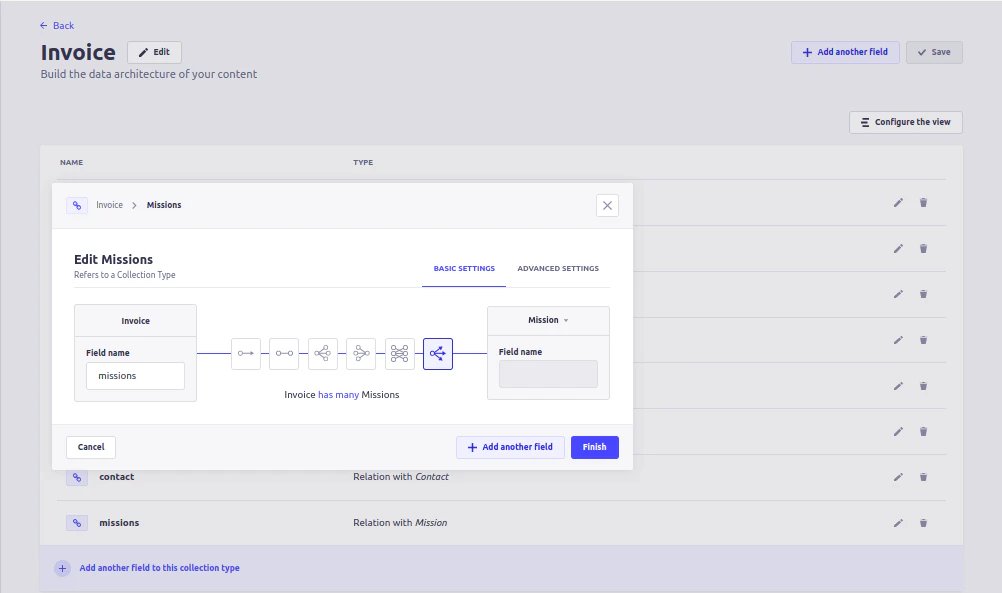The height and width of the screenshot is (593, 1002).
Task: Click the pencil icon on the contact row
Action: coord(898,477)
